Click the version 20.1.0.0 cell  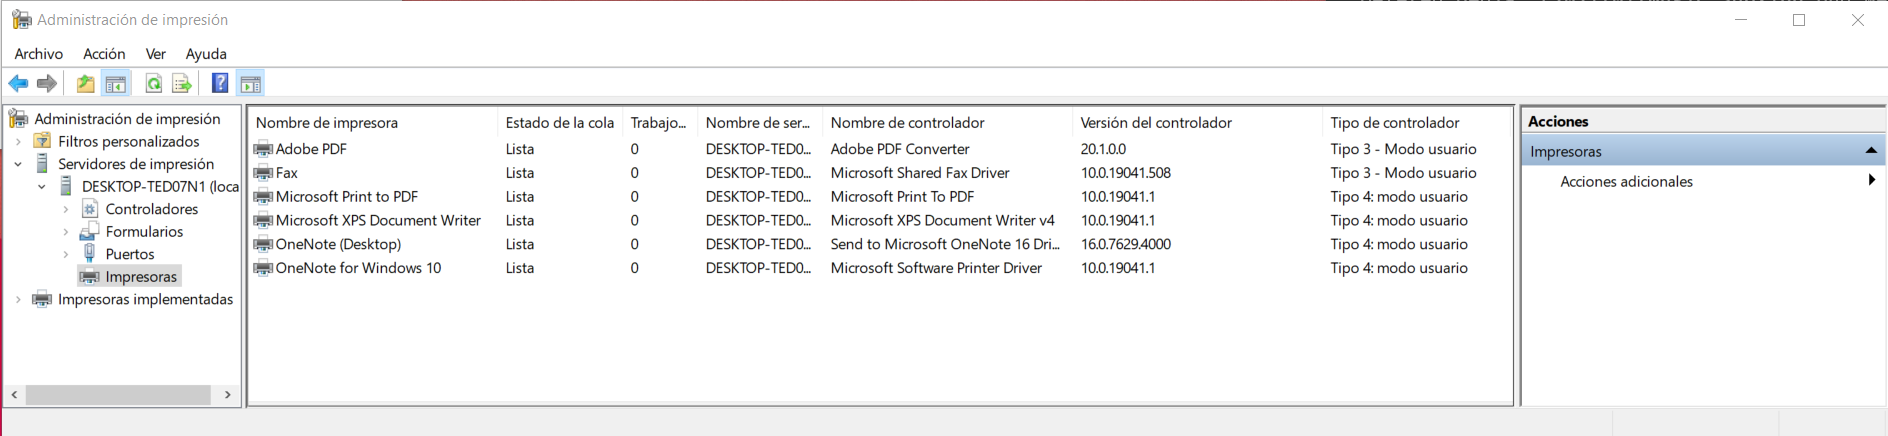pos(1103,149)
